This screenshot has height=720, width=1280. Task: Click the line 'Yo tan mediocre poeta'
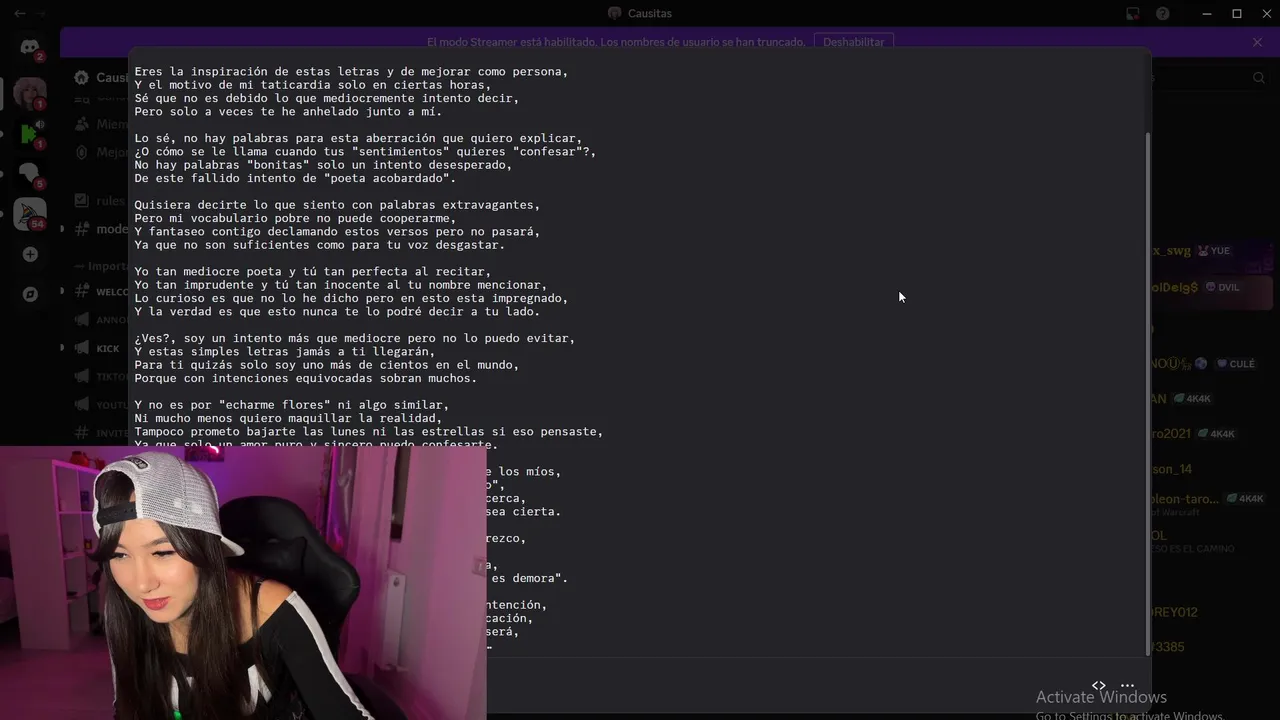313,272
